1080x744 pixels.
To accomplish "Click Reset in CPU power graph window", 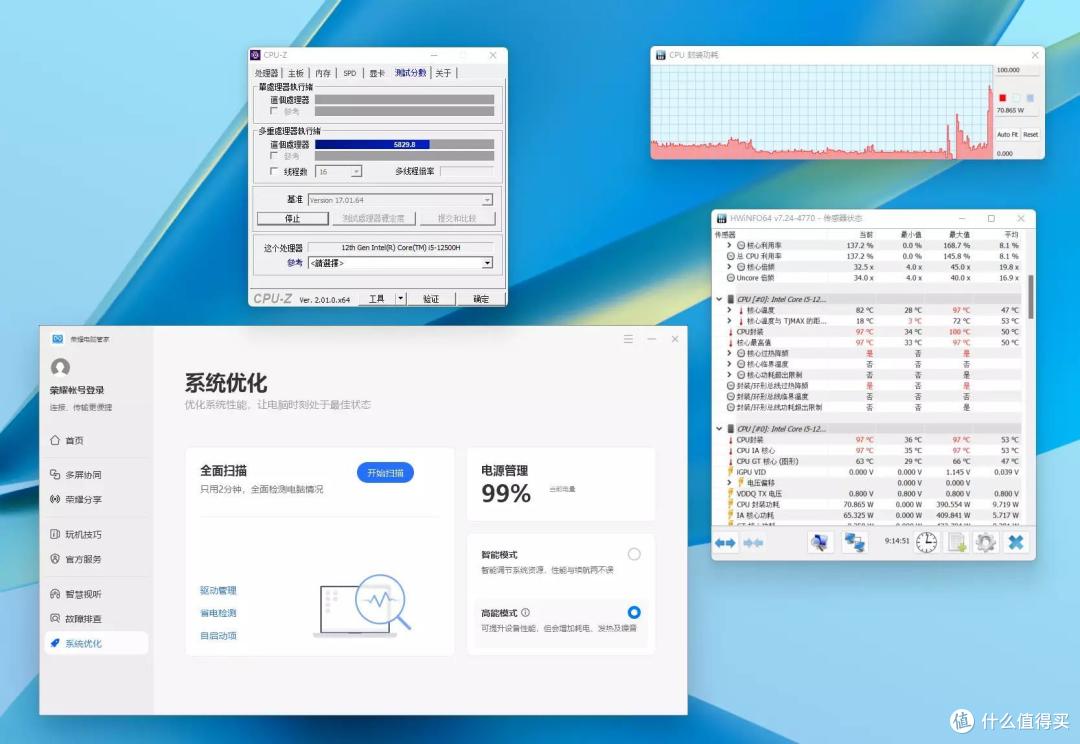I will tap(1030, 134).
